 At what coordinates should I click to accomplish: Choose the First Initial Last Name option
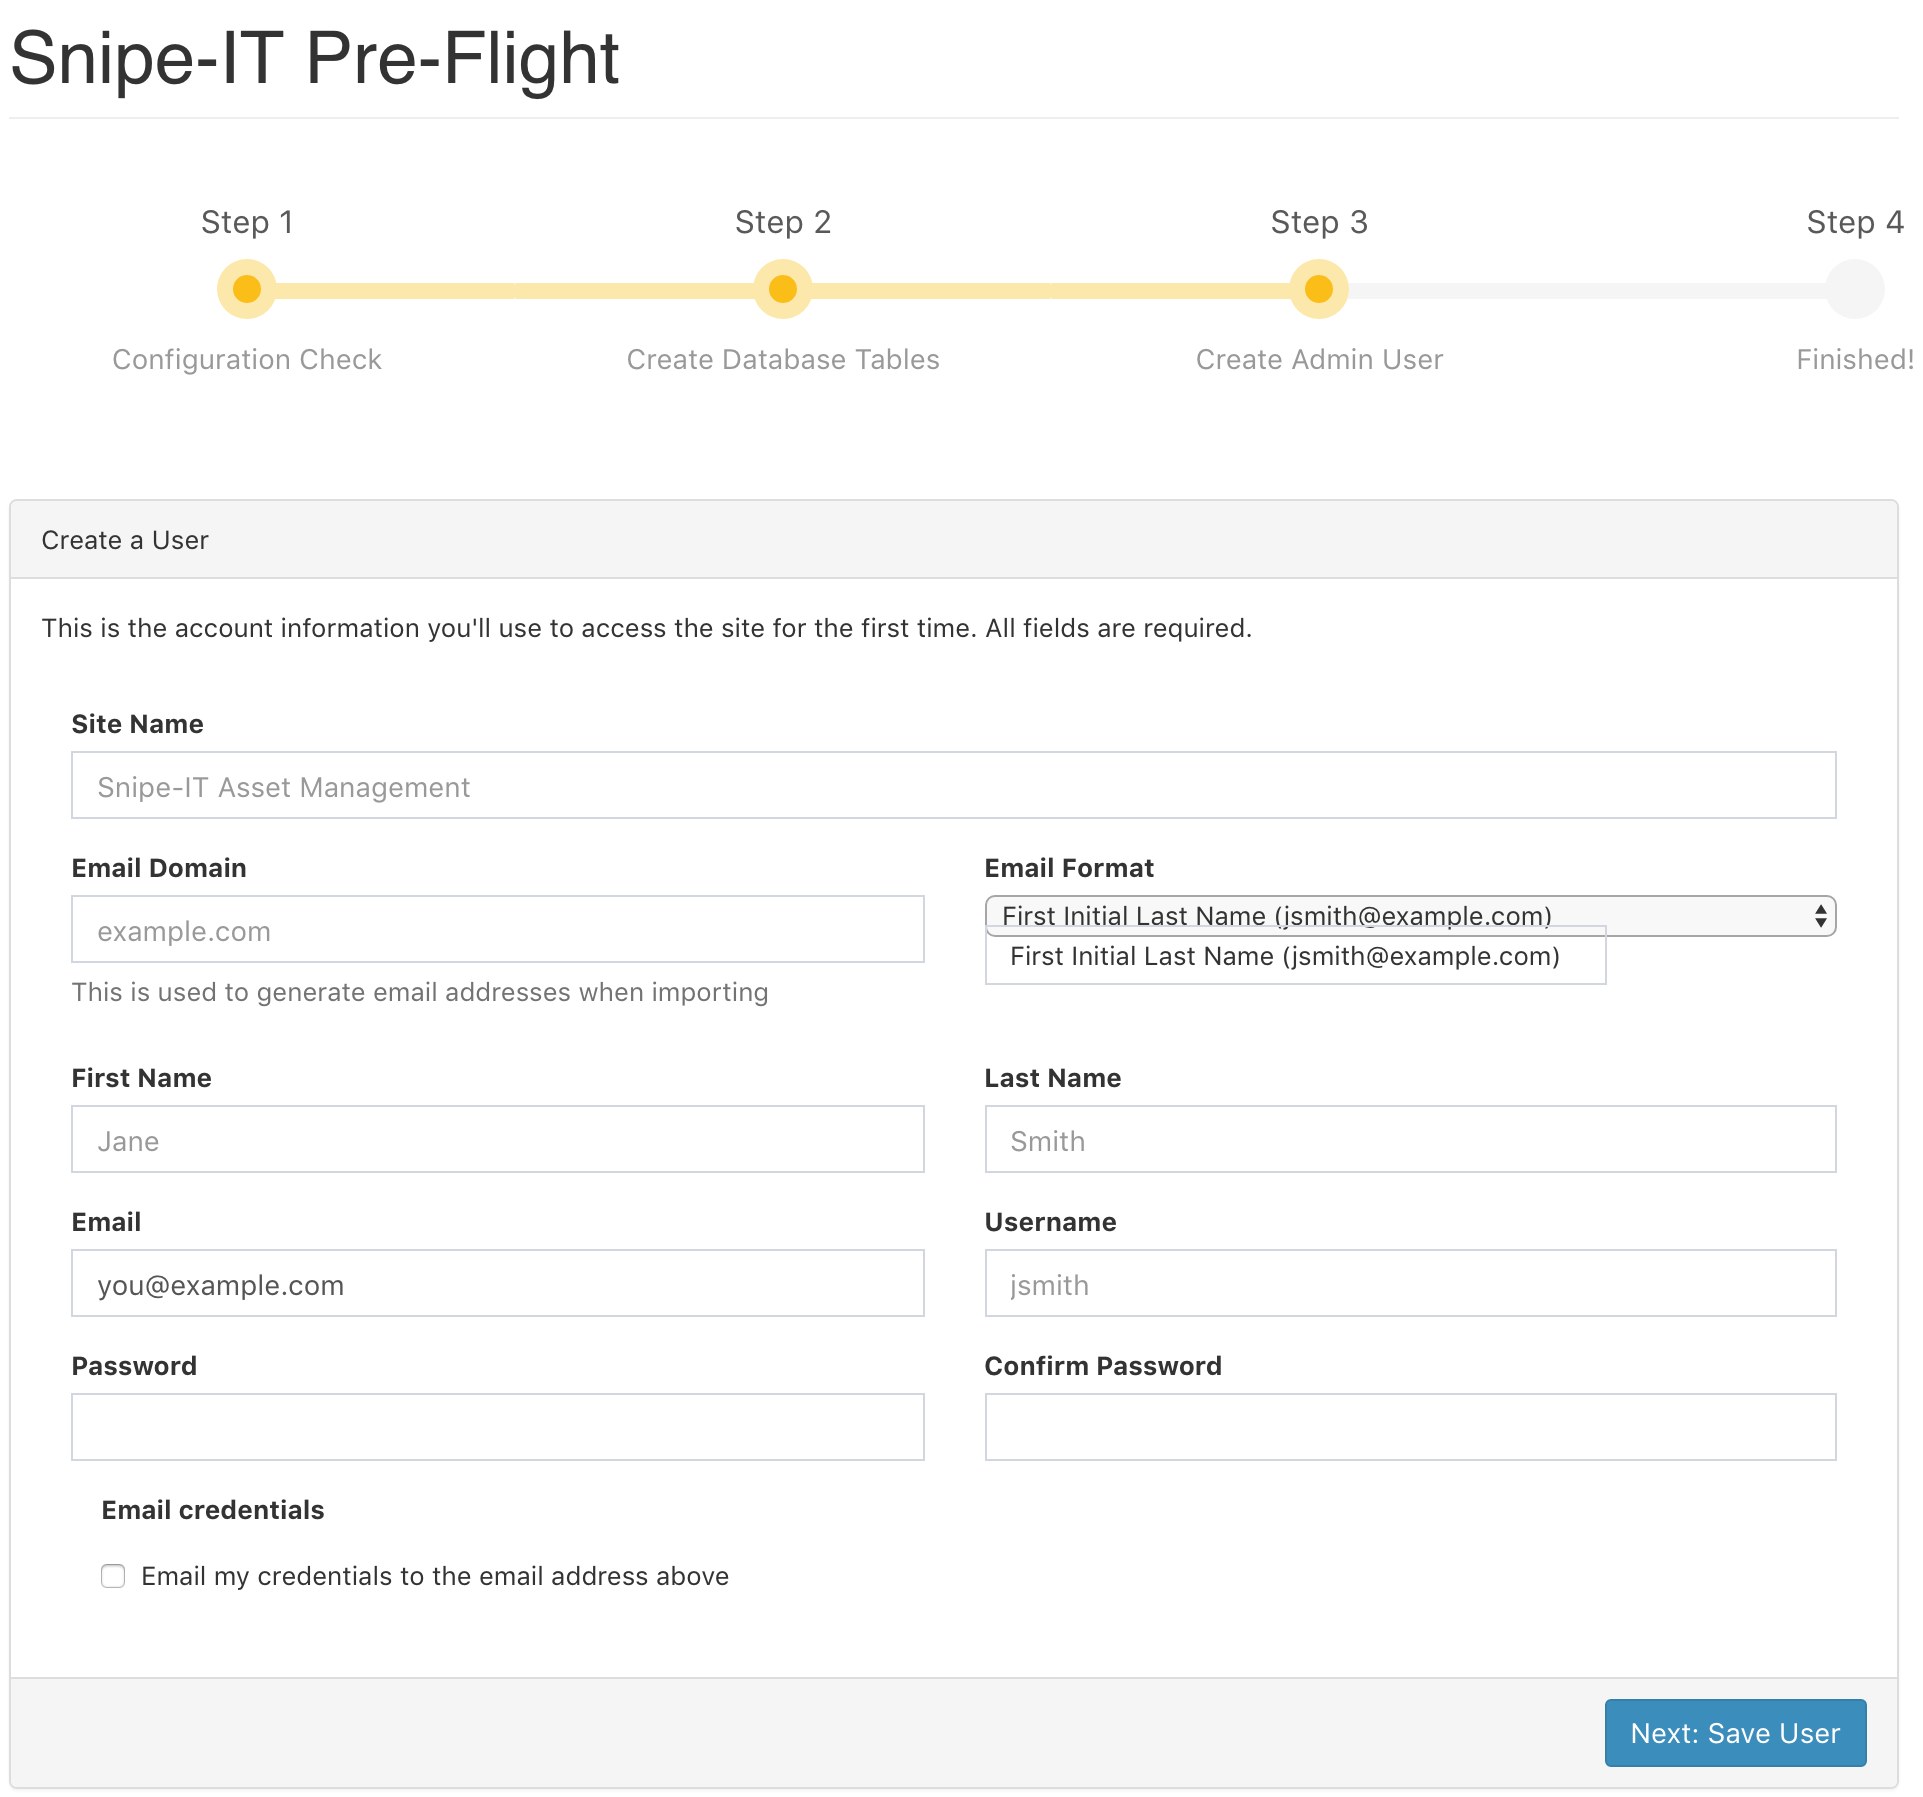[1295, 957]
